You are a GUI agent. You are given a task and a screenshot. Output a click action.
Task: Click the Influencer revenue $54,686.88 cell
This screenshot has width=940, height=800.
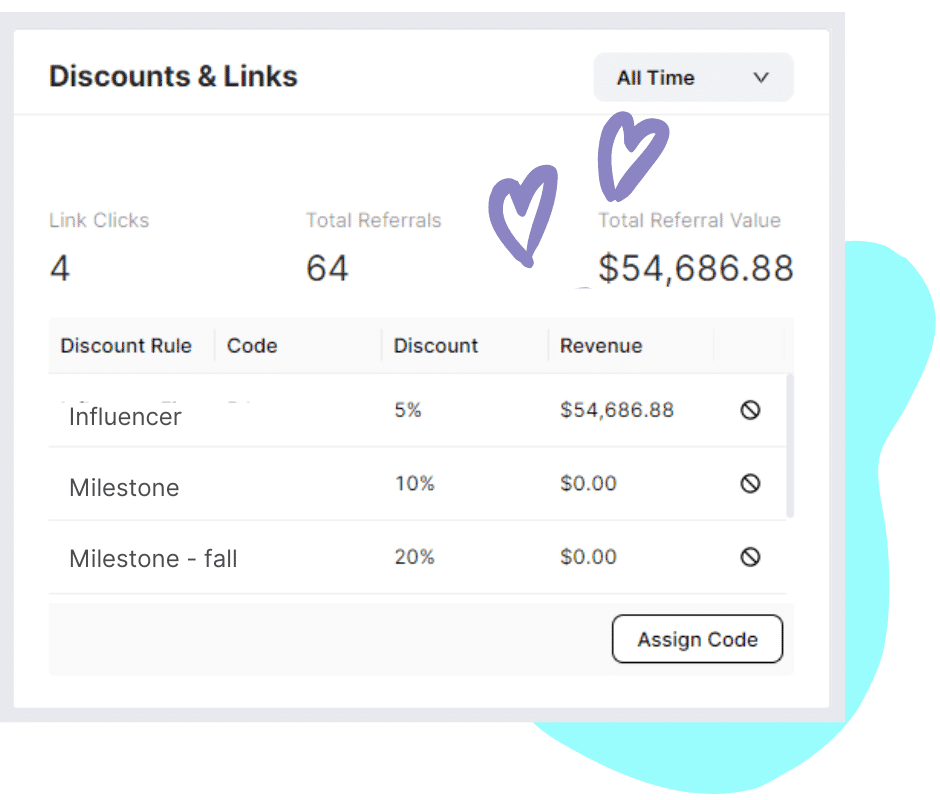click(617, 410)
